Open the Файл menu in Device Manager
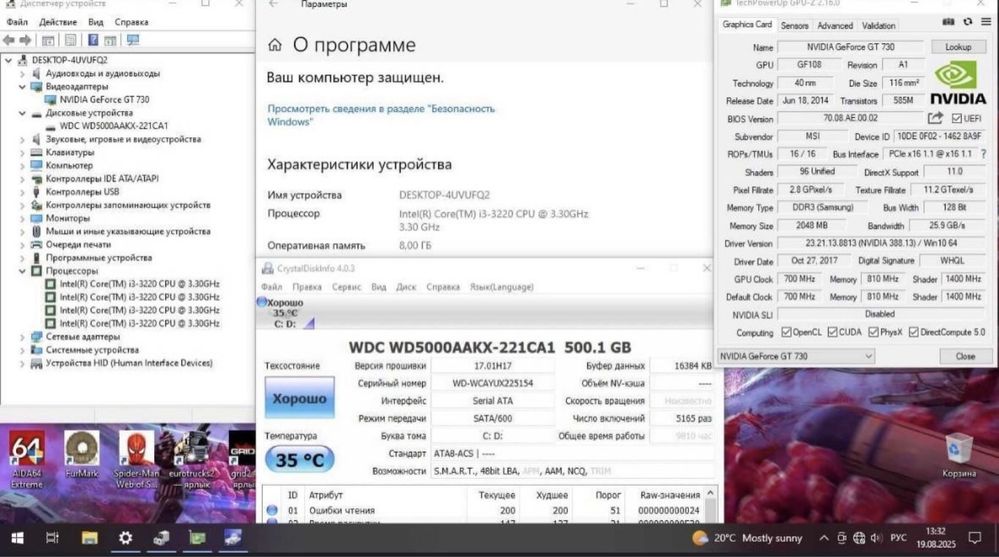Viewport: 999px width, 557px height. pos(17,22)
